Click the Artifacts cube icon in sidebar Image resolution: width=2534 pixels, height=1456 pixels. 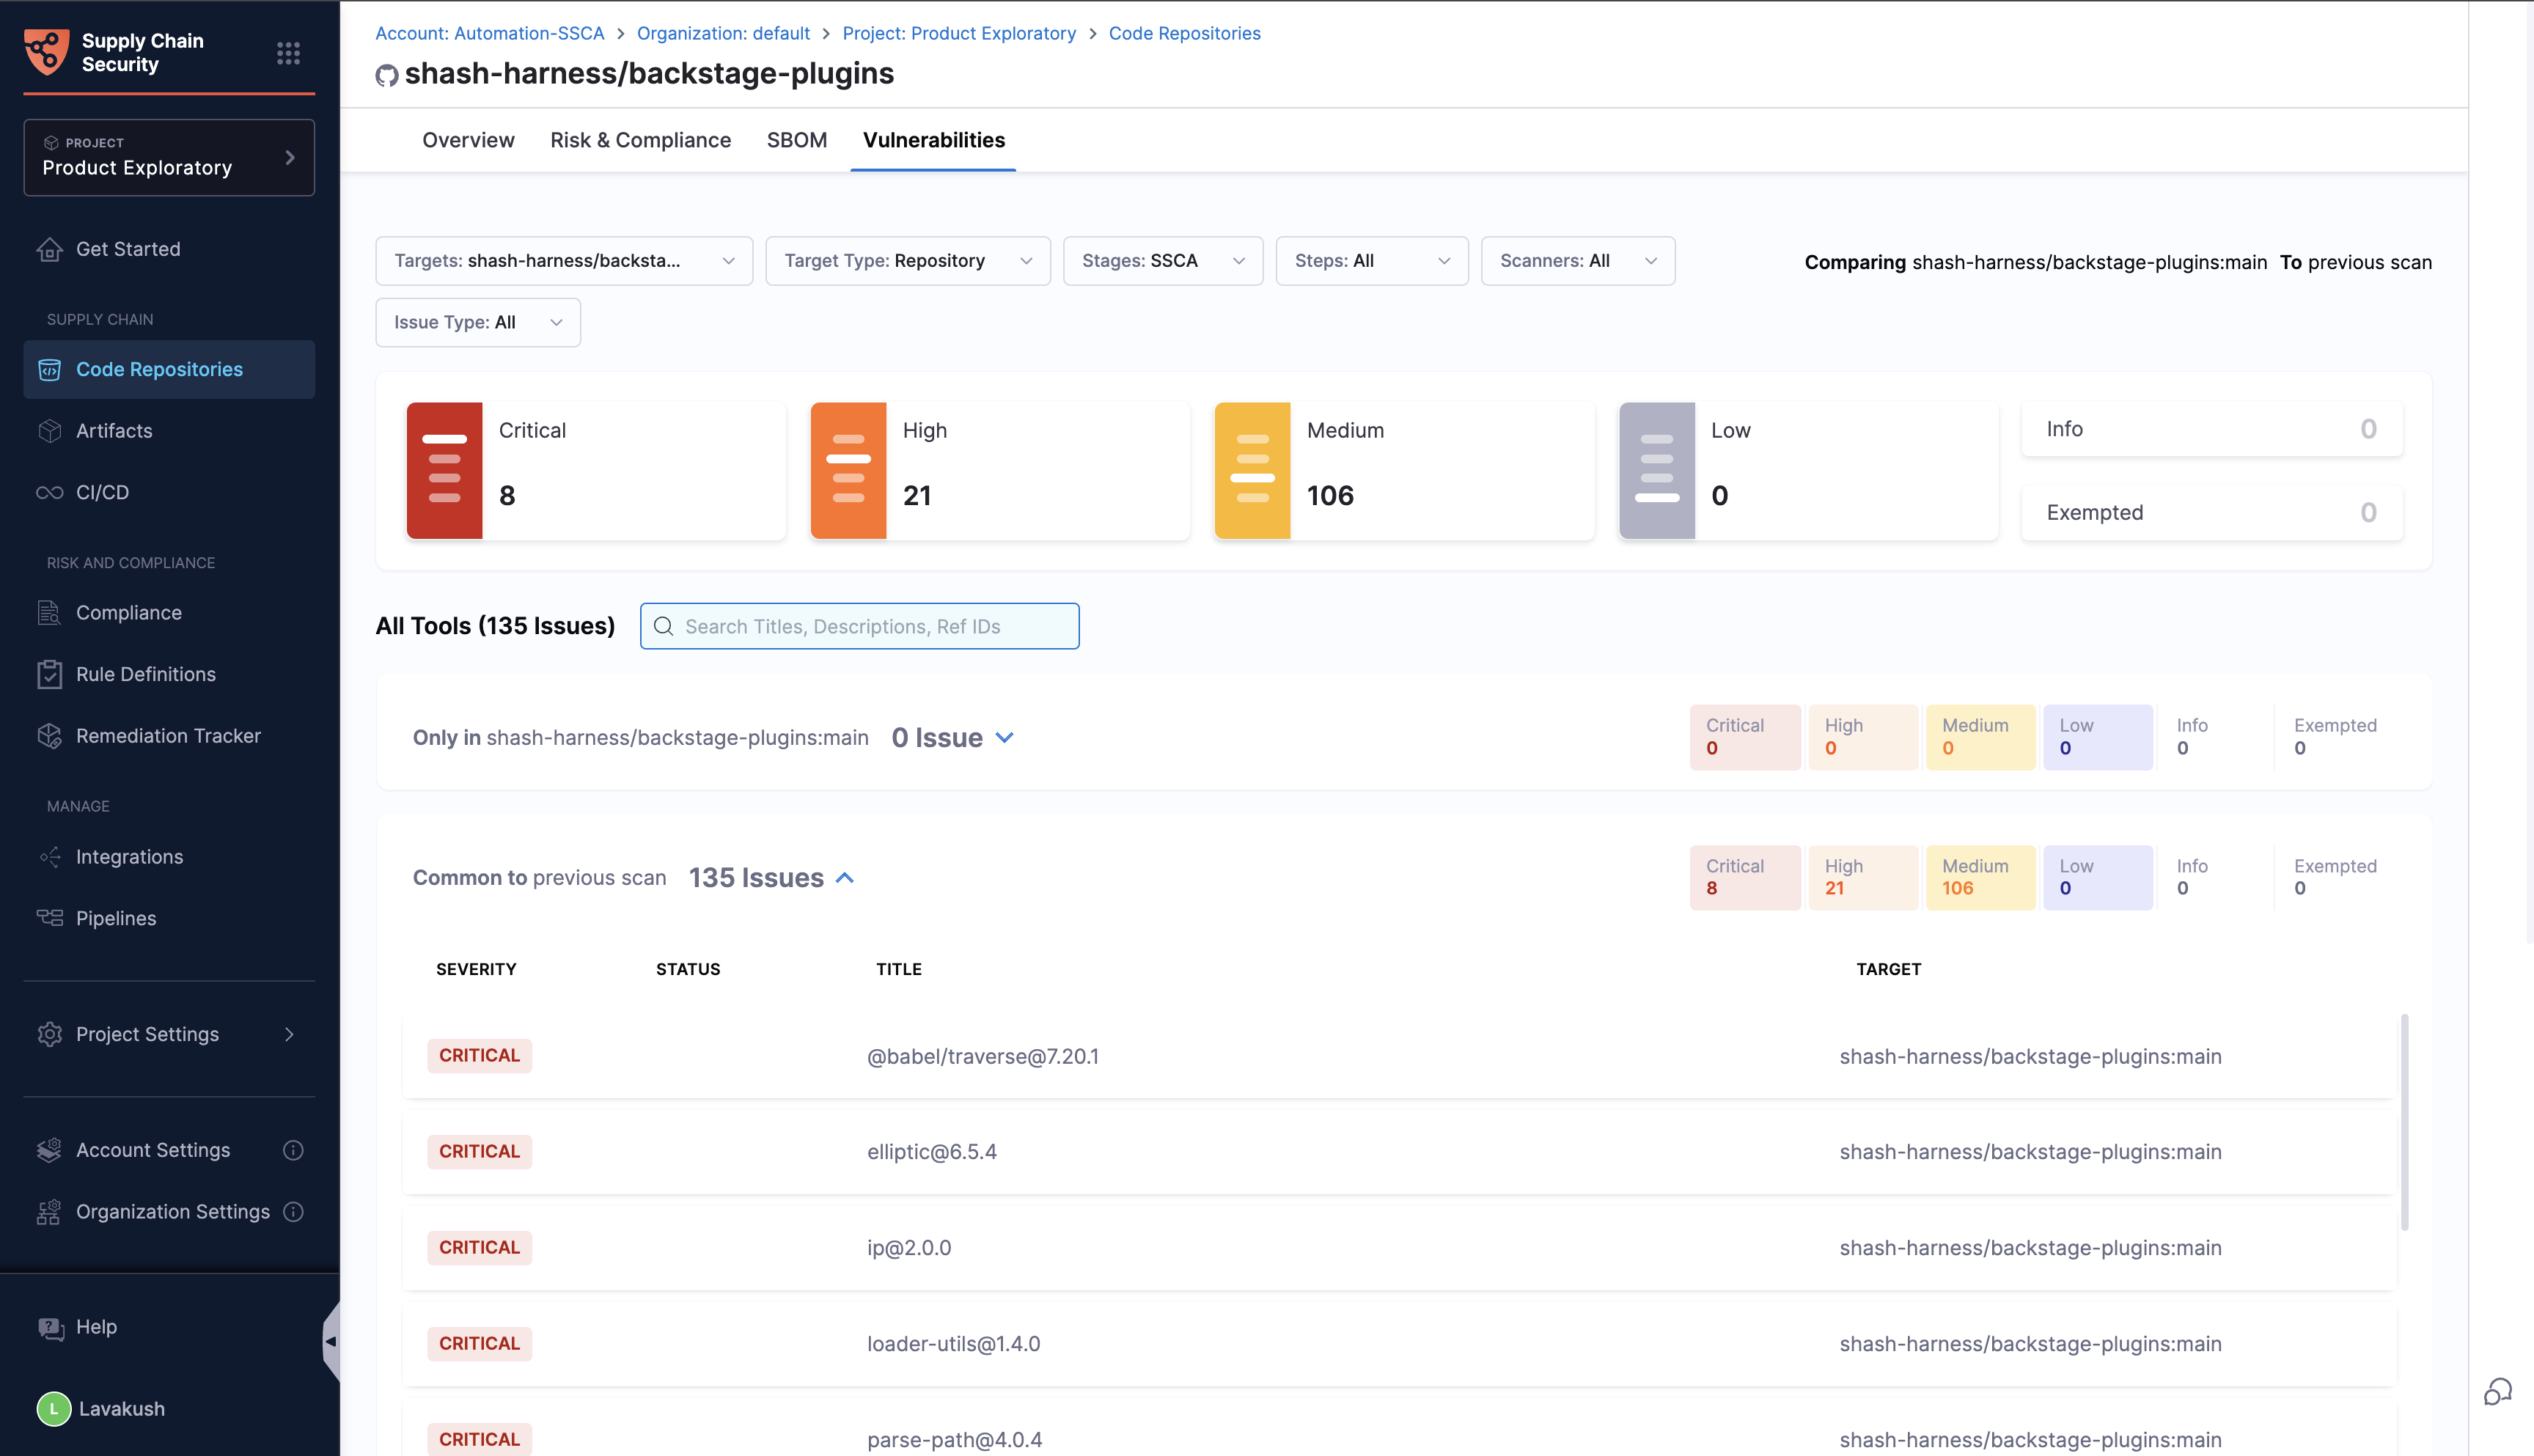pyautogui.click(x=49, y=431)
